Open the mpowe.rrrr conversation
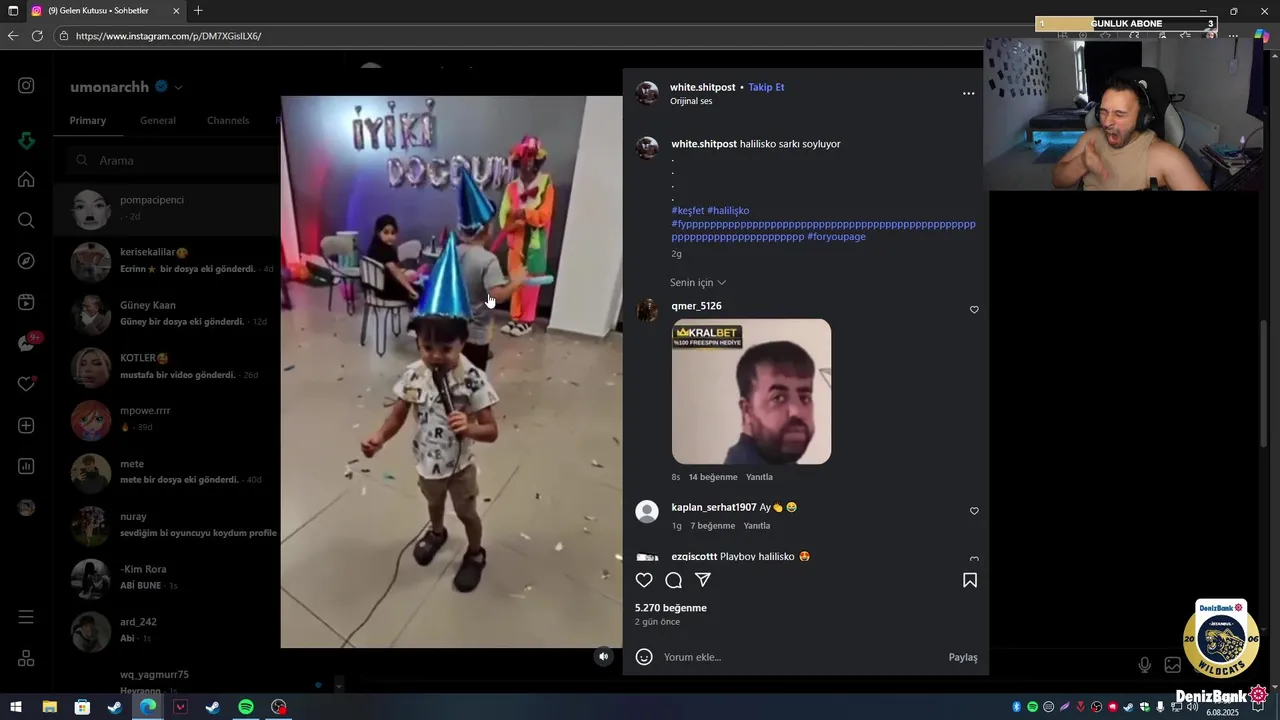This screenshot has width=1280, height=720. [x=166, y=420]
